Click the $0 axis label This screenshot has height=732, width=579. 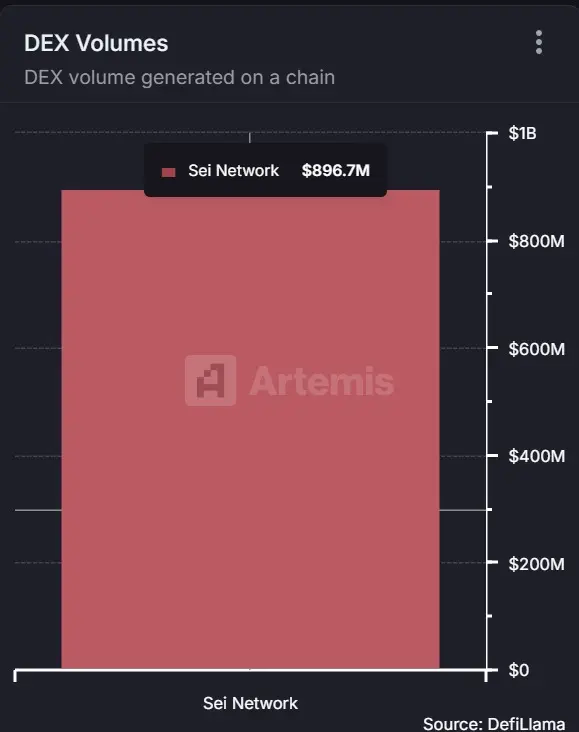click(519, 670)
